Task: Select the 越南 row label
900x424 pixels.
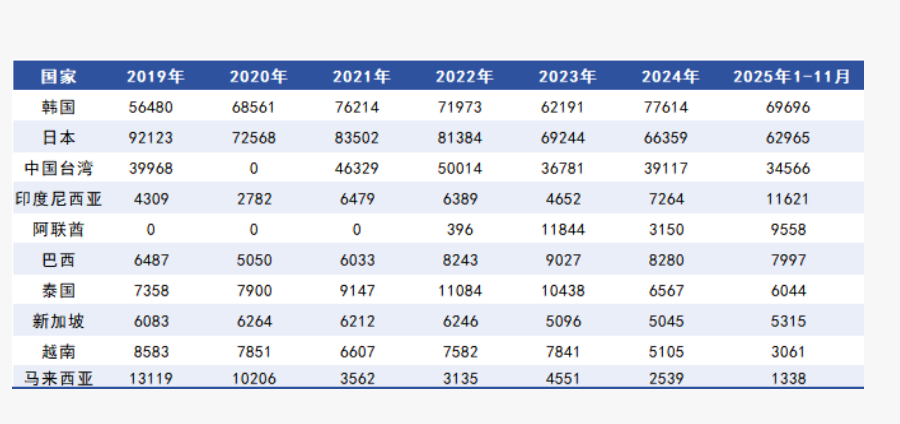Action: click(58, 351)
